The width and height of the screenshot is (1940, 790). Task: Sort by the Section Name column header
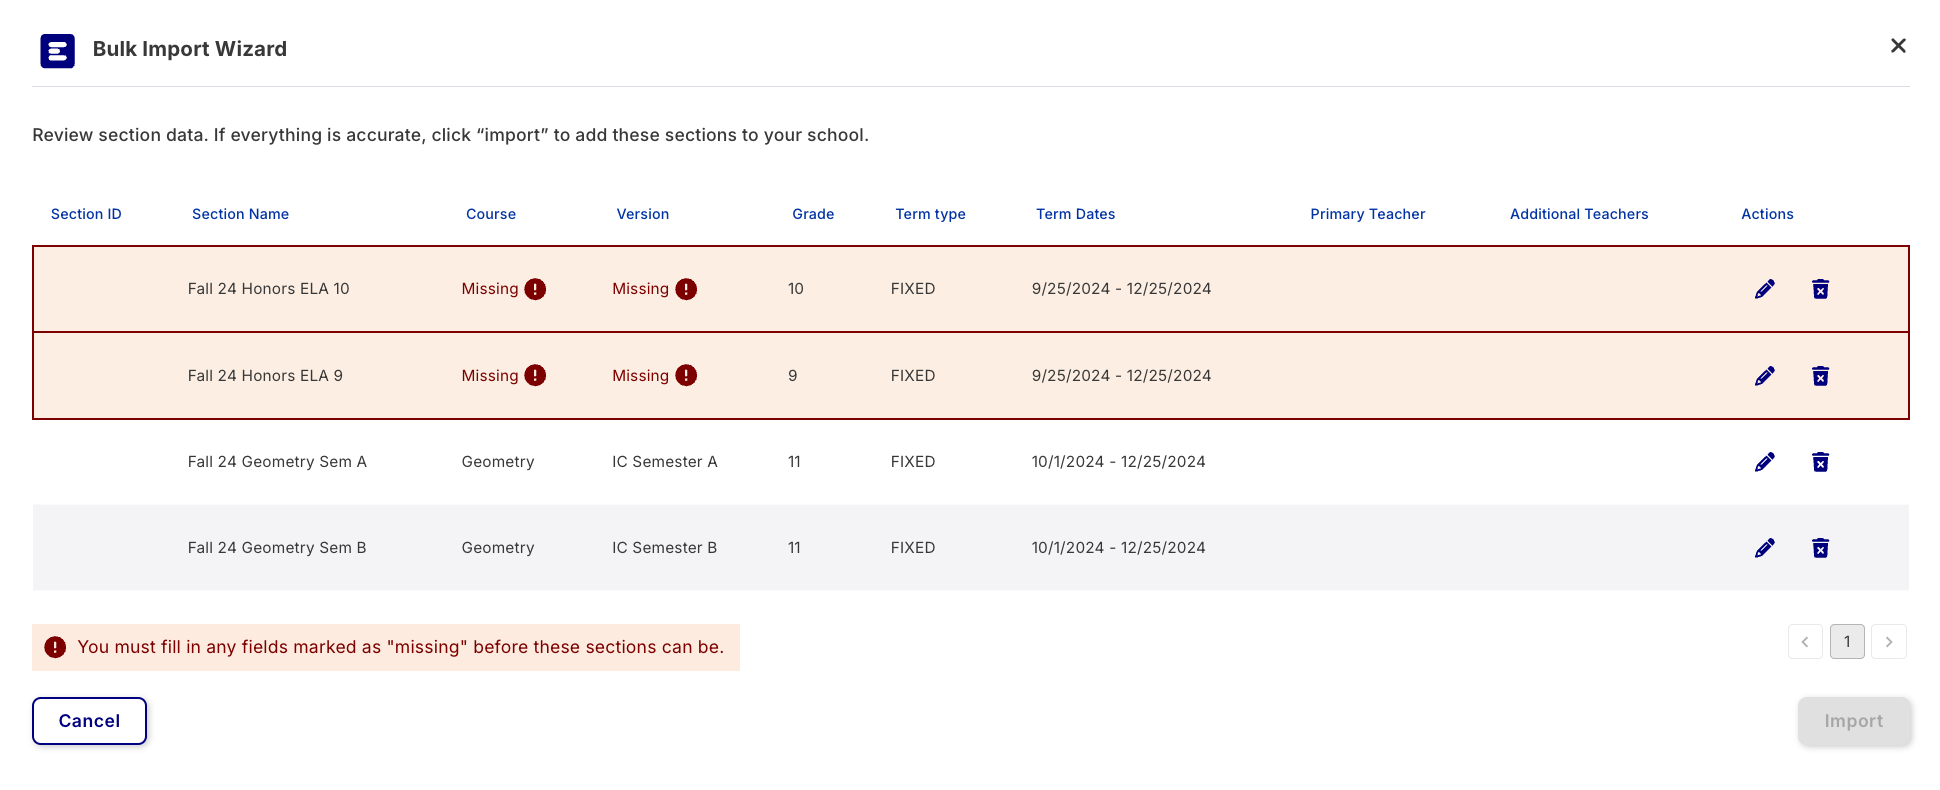(240, 214)
